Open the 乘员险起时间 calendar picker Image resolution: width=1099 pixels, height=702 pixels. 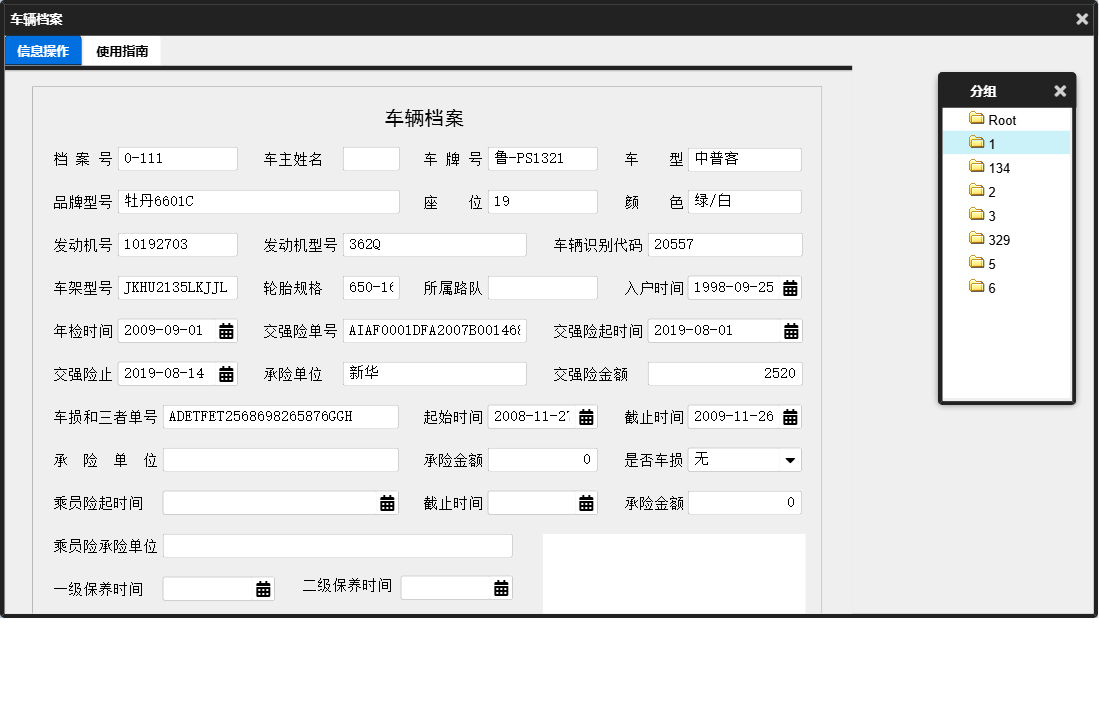tap(388, 503)
